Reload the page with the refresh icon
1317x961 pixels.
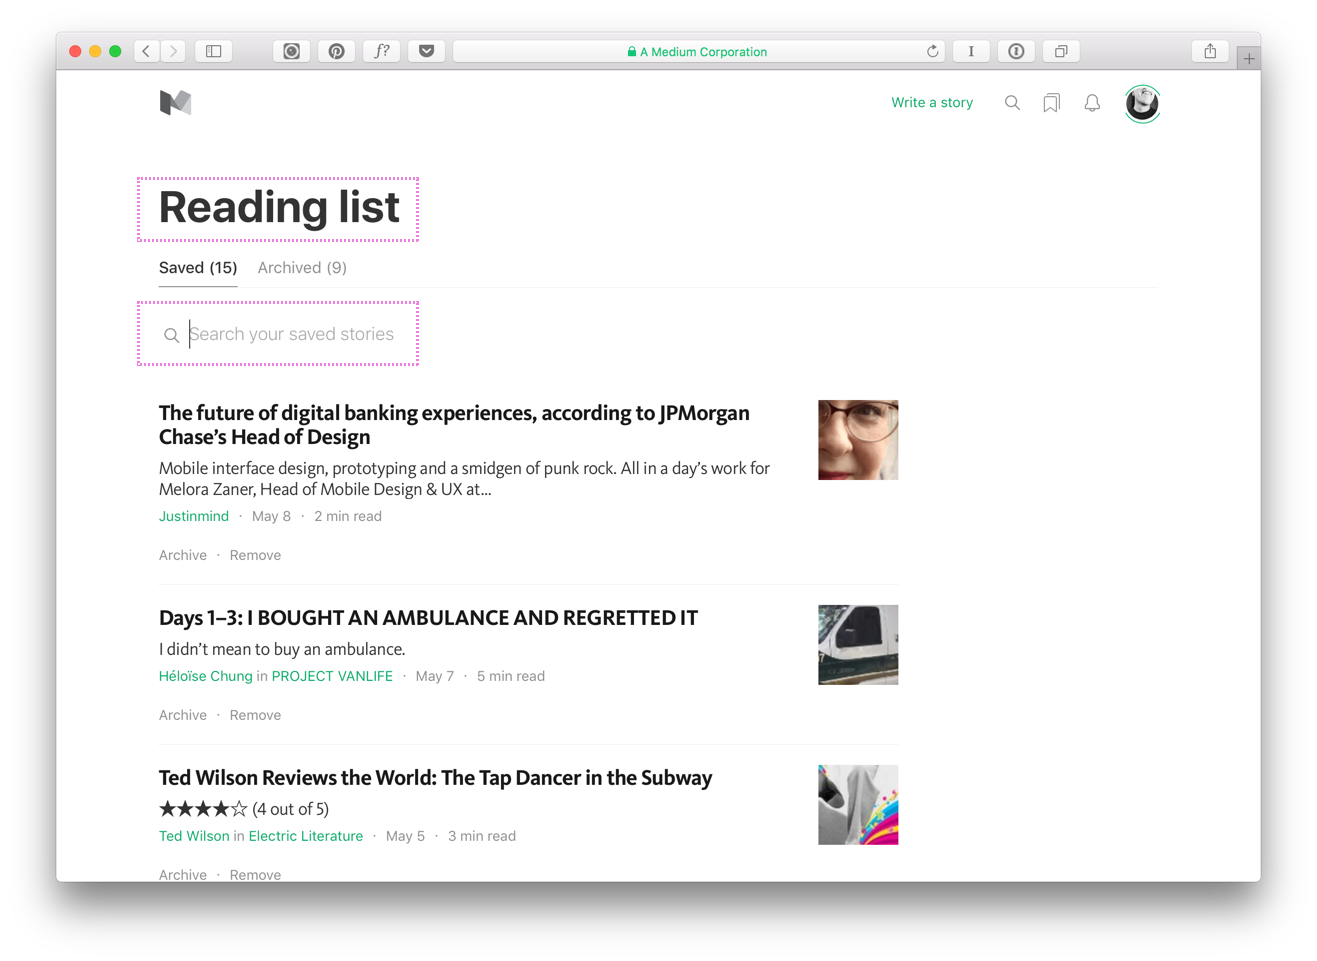(x=932, y=51)
